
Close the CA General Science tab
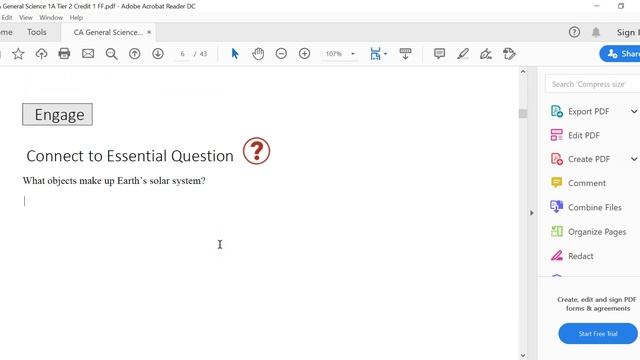click(149, 32)
